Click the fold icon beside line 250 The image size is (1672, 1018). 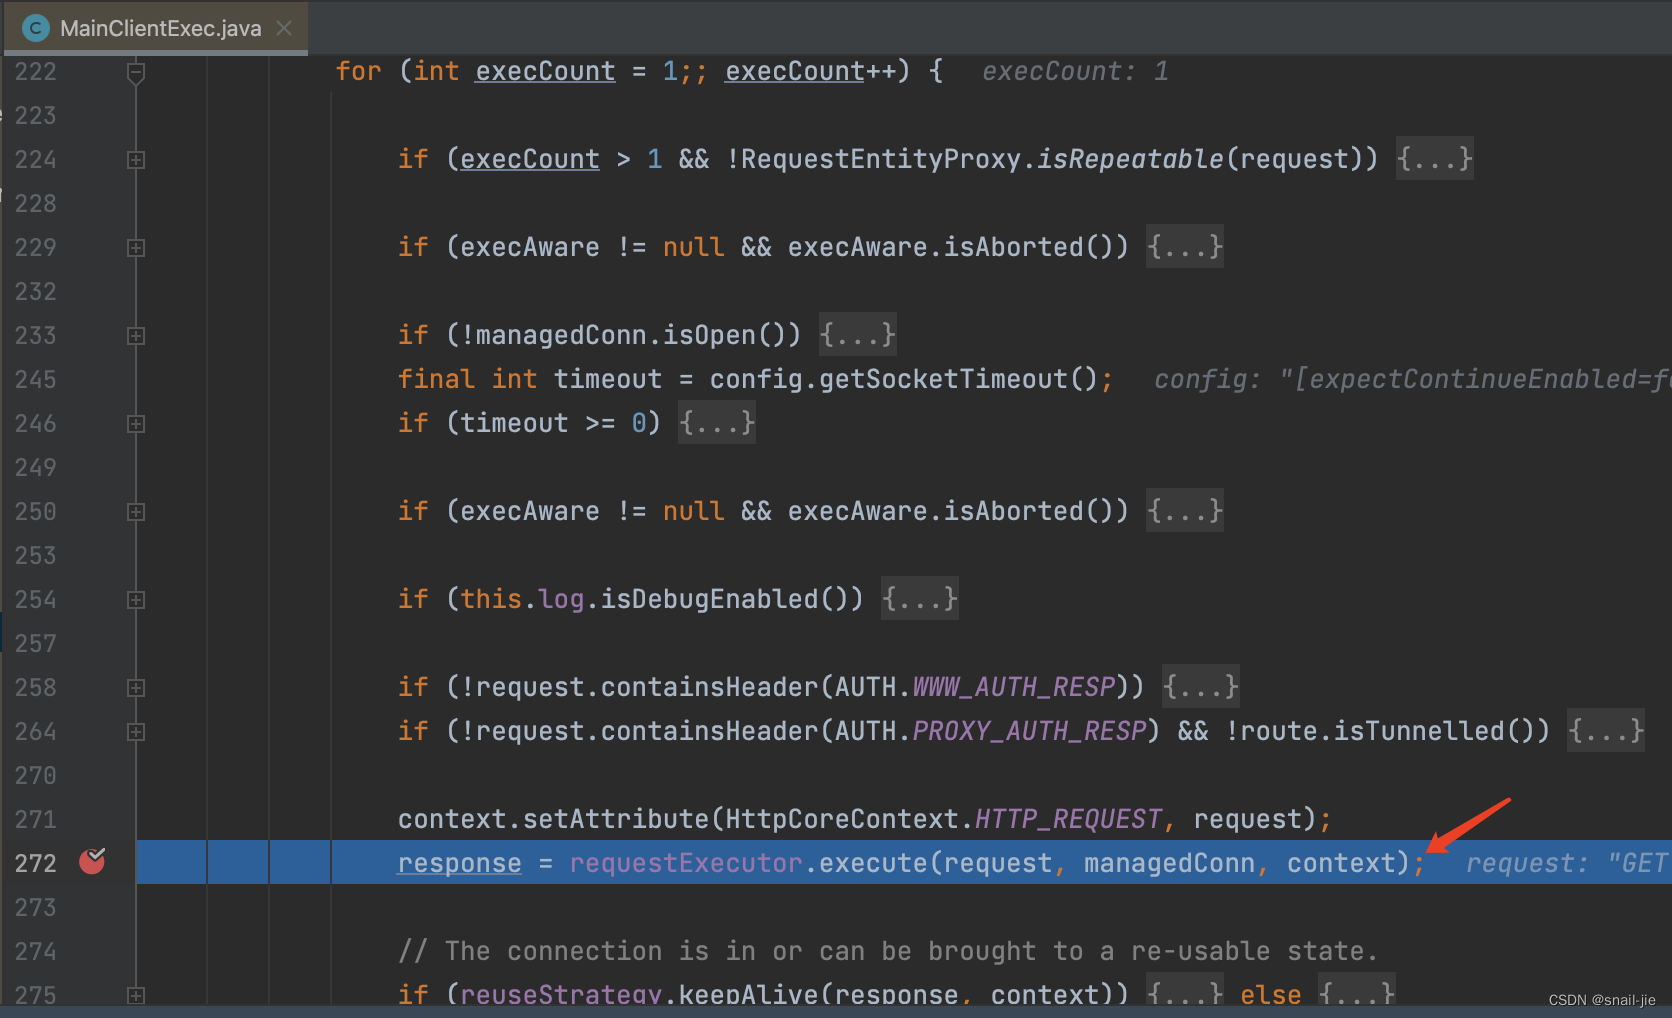(x=136, y=511)
